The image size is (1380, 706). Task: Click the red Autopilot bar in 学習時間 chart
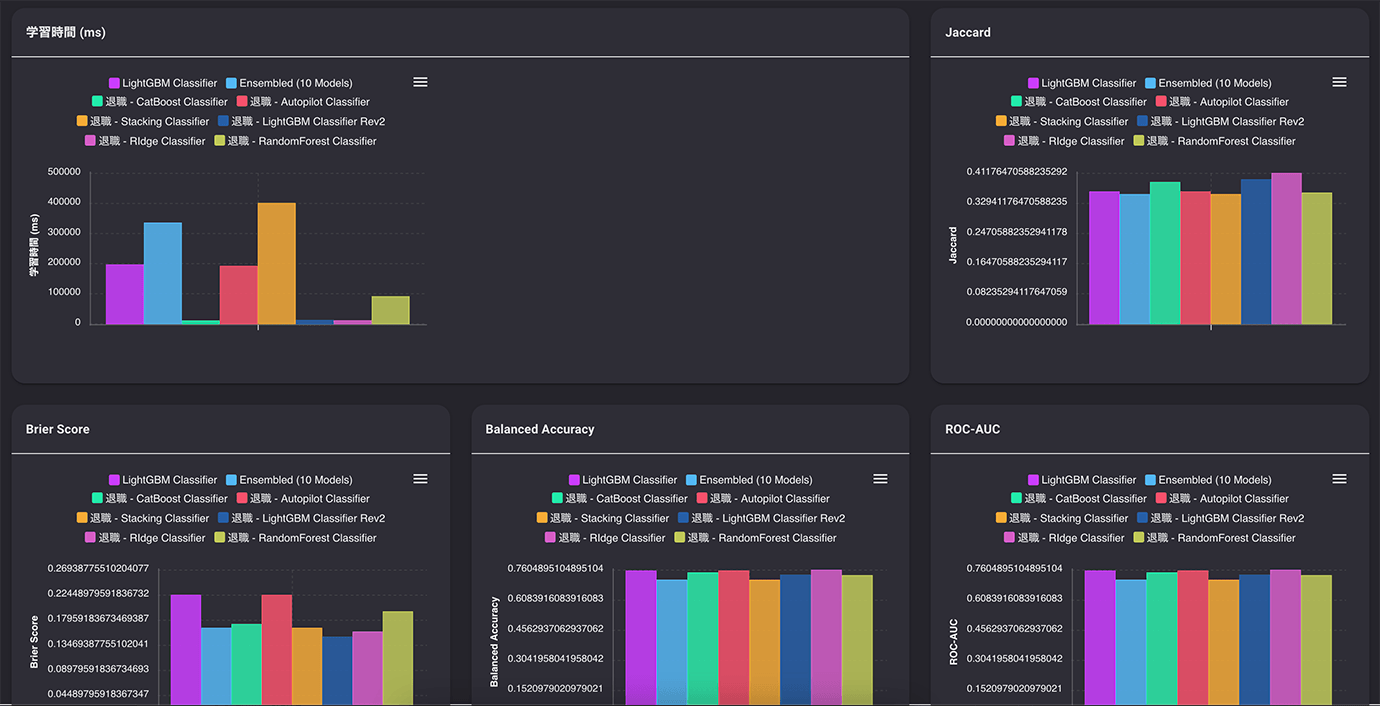pos(239,295)
